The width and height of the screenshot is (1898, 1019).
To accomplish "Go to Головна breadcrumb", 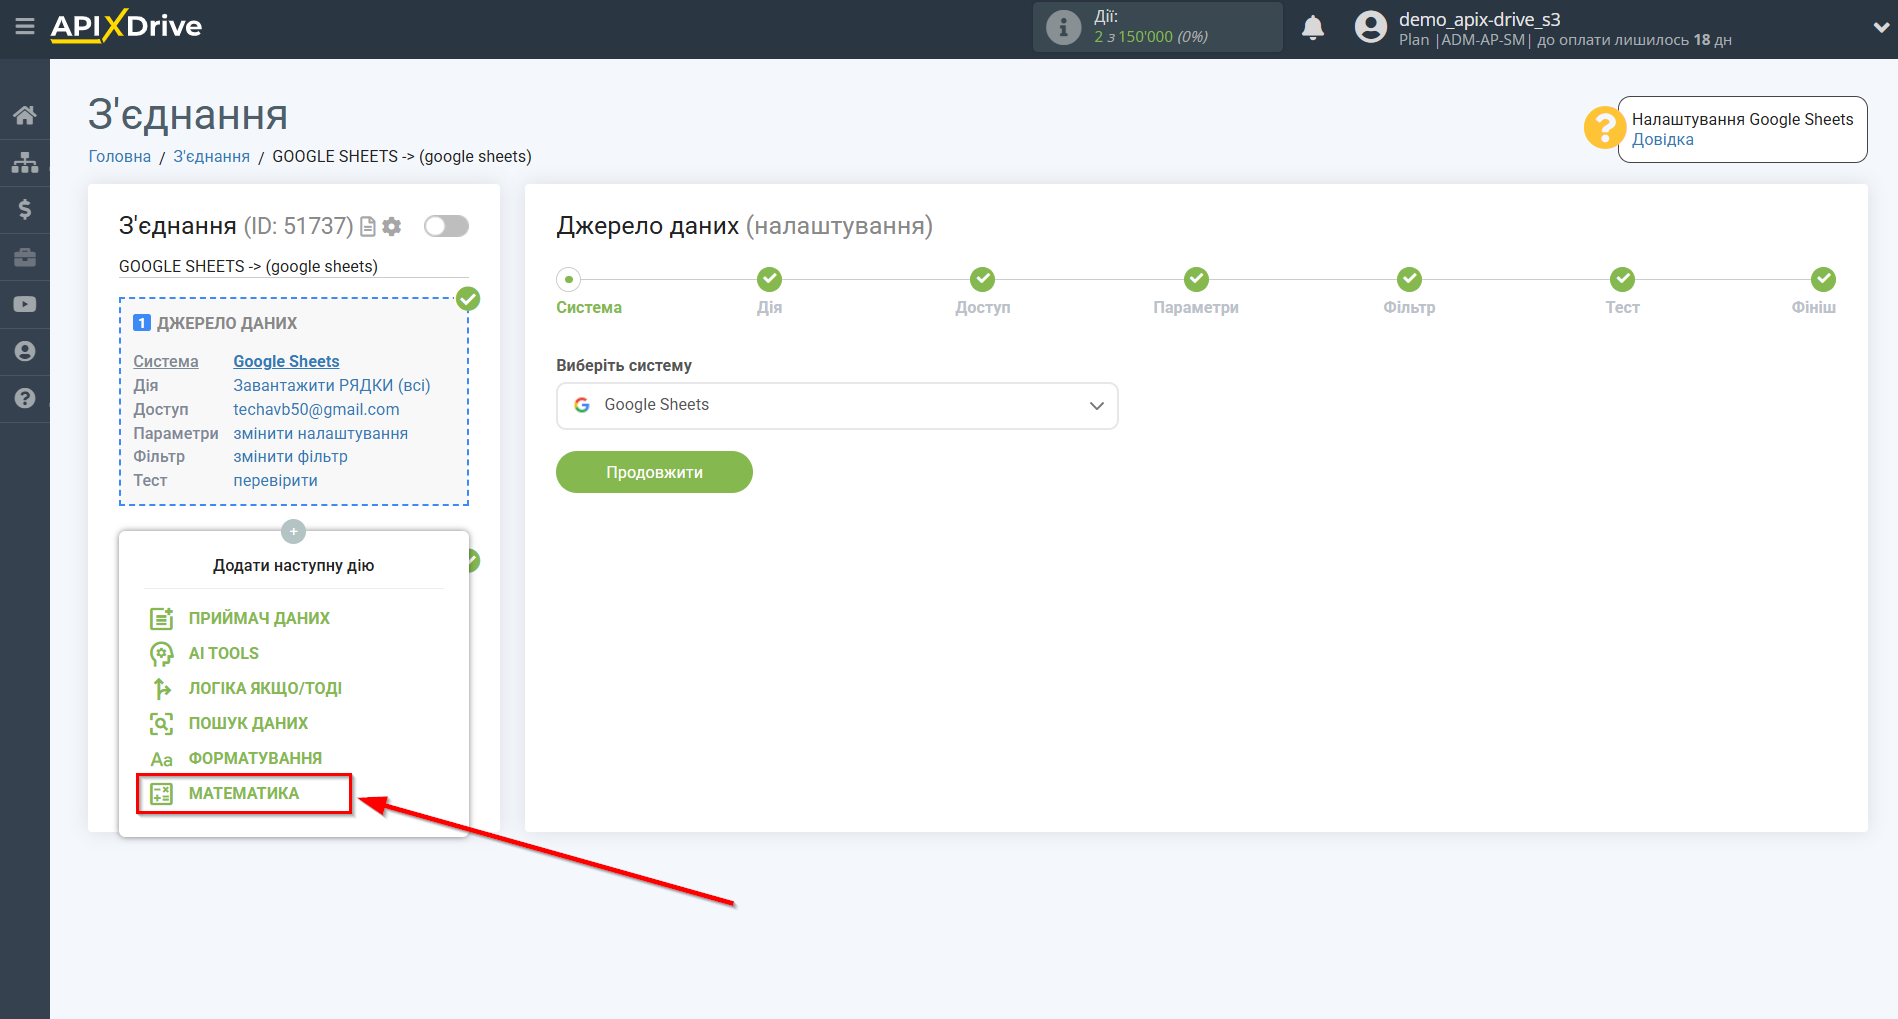I will pyautogui.click(x=120, y=157).
